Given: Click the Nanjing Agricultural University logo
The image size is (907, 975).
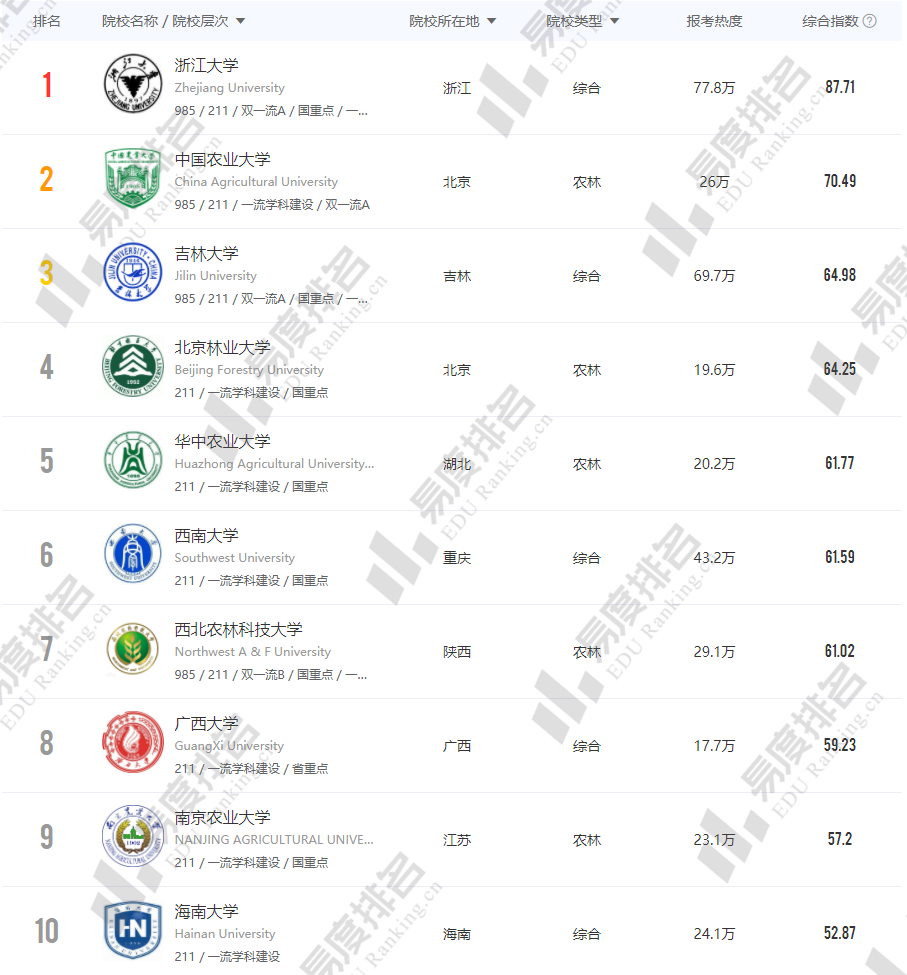Looking at the screenshot, I should [x=133, y=837].
